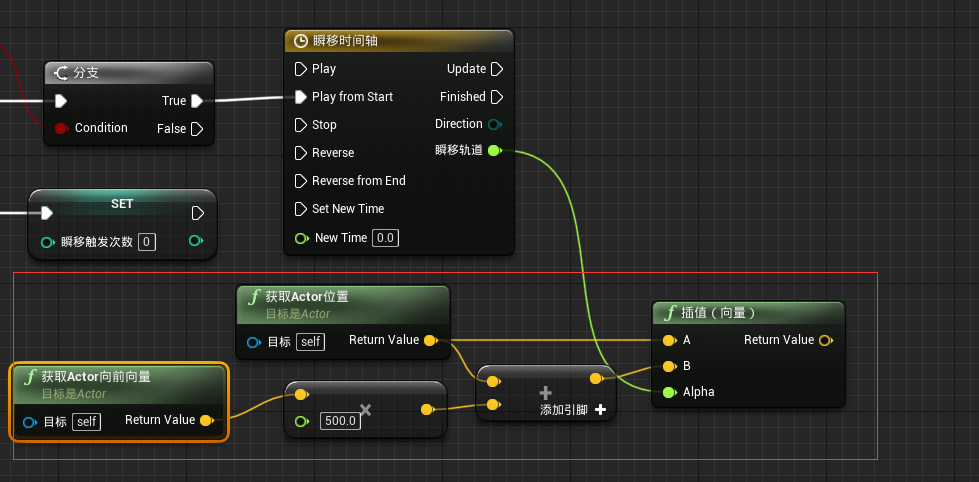The height and width of the screenshot is (482, 979).
Task: Click the 目标 pin on 获取Actor向前向量
Action: [29, 422]
